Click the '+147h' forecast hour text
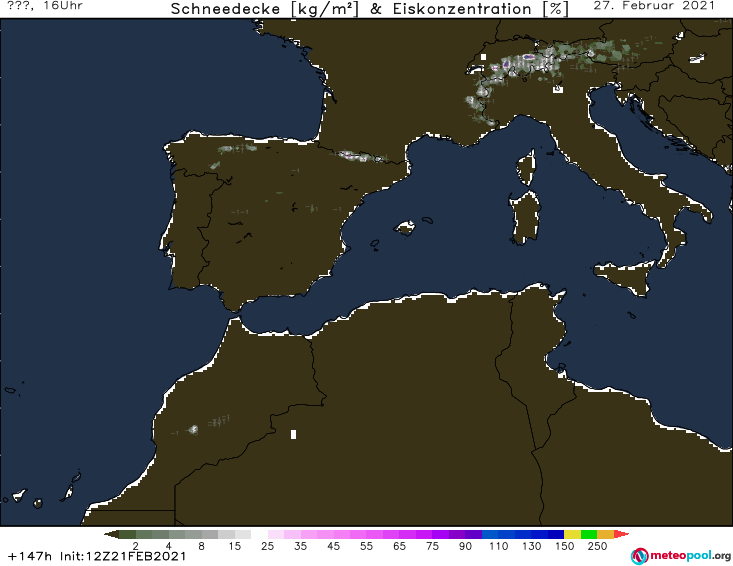This screenshot has height=566, width=733. pyautogui.click(x=30, y=556)
